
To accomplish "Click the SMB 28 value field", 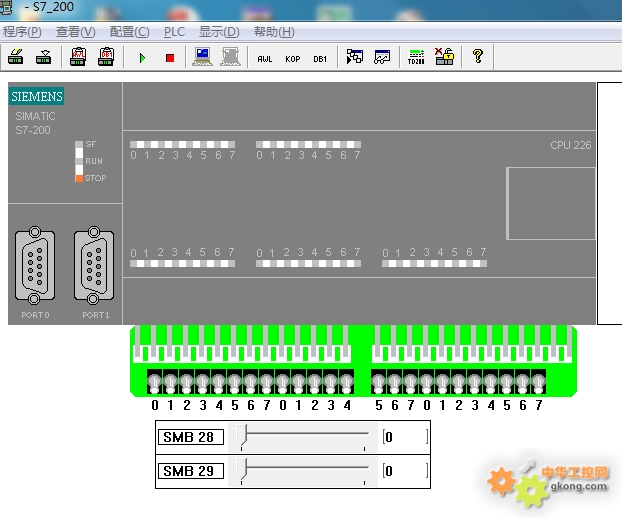I will click(405, 437).
